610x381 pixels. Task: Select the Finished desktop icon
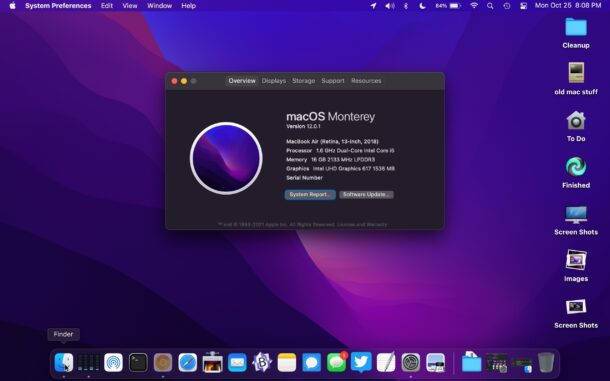[576, 173]
